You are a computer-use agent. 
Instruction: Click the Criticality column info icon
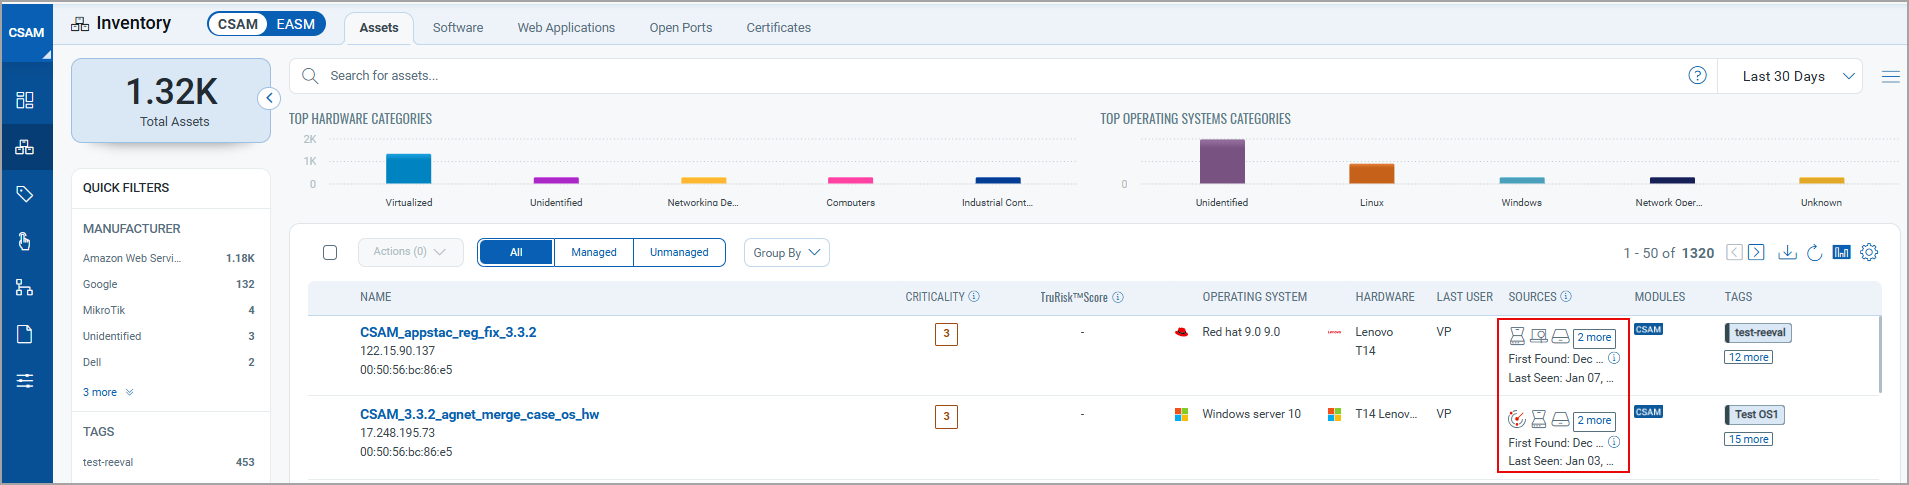tap(974, 297)
